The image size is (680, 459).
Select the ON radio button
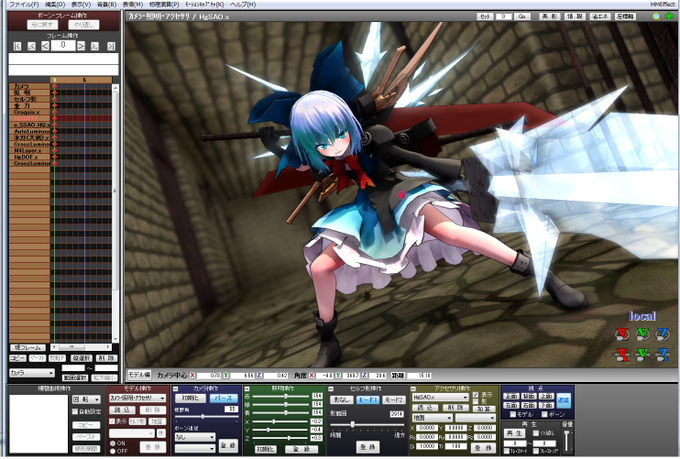point(113,443)
